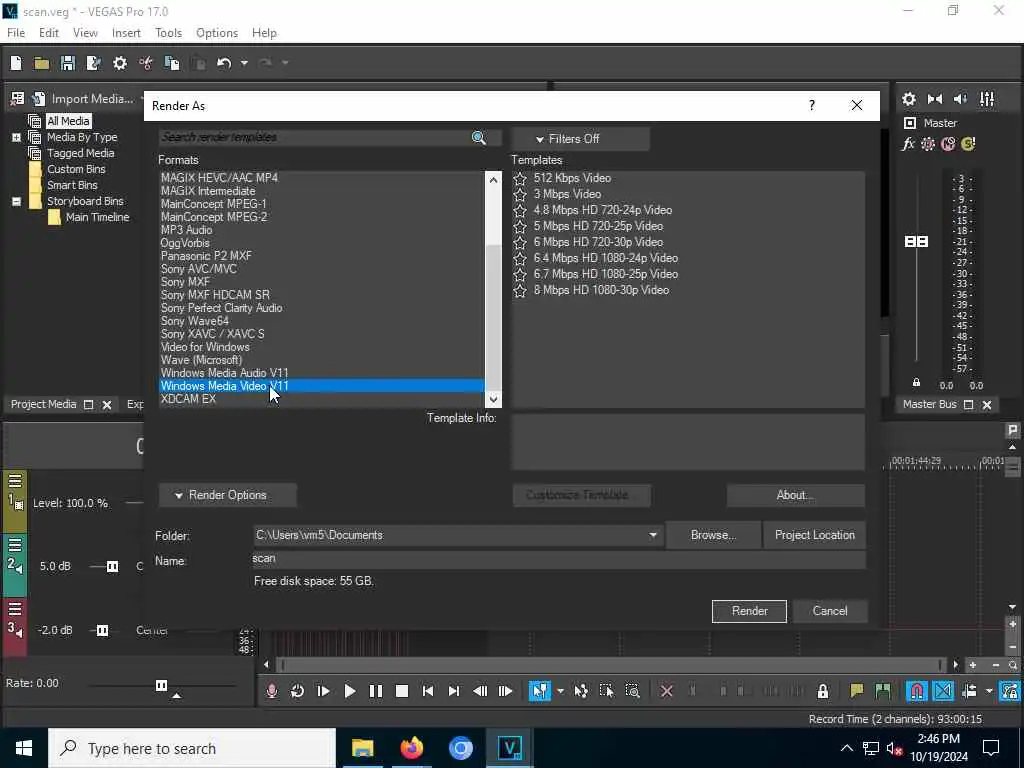Toggle Automatic Crossfades icon

point(943,691)
